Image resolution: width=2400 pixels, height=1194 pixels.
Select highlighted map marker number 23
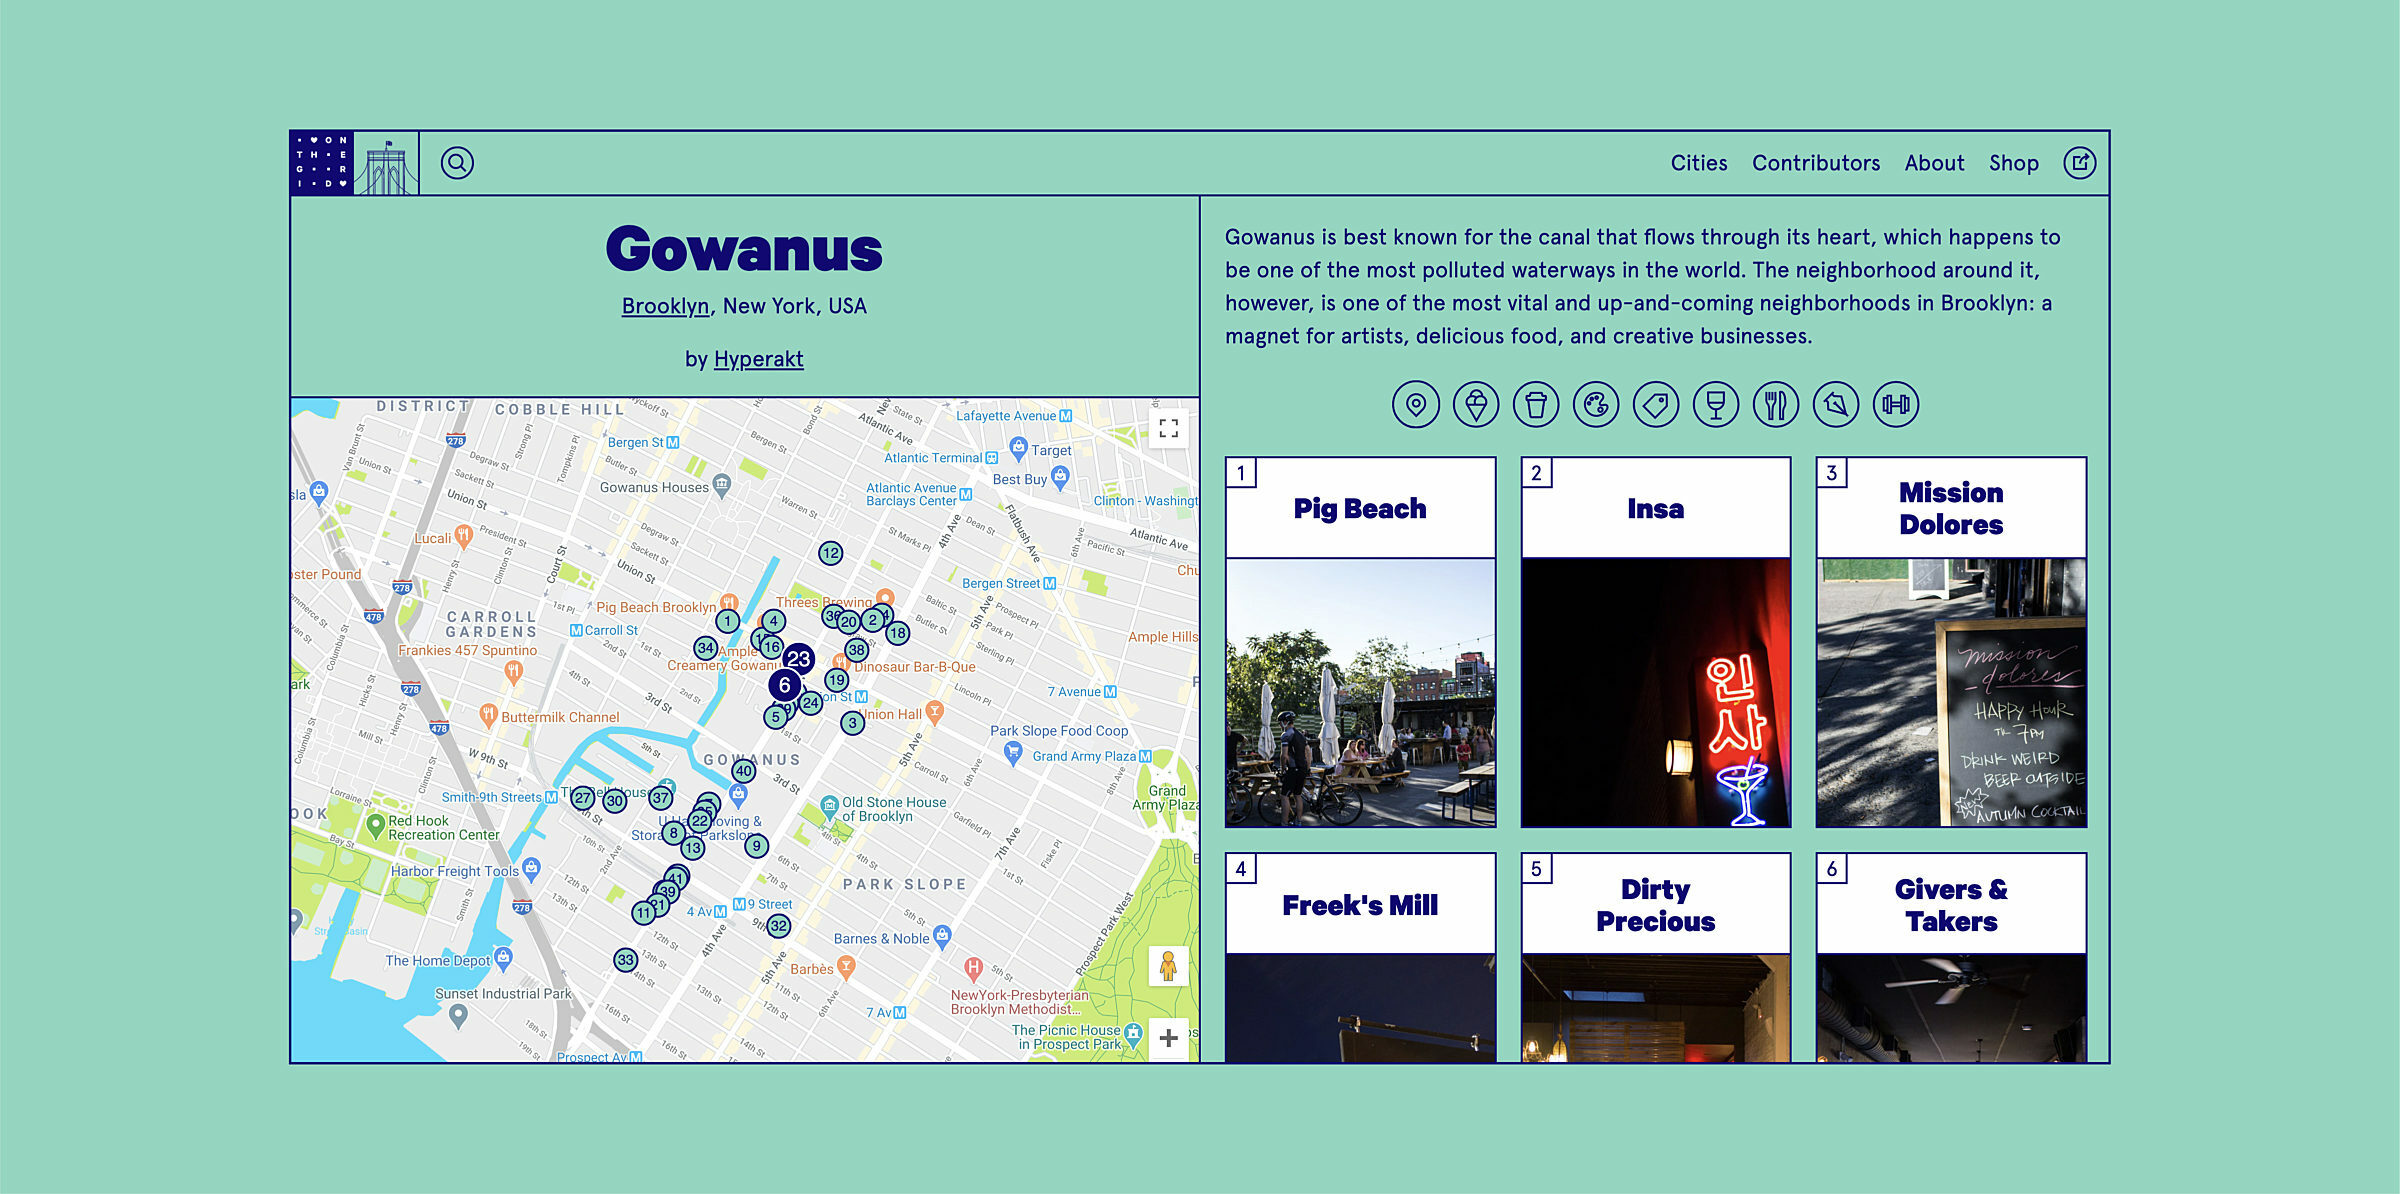coord(798,659)
